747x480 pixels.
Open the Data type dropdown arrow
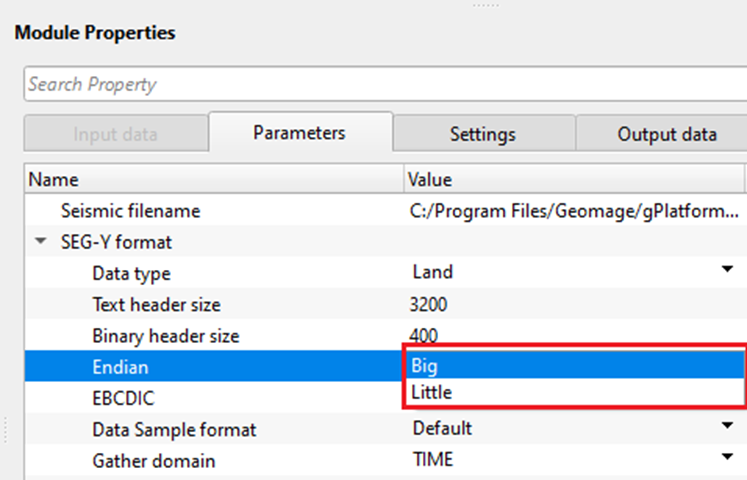click(x=726, y=270)
